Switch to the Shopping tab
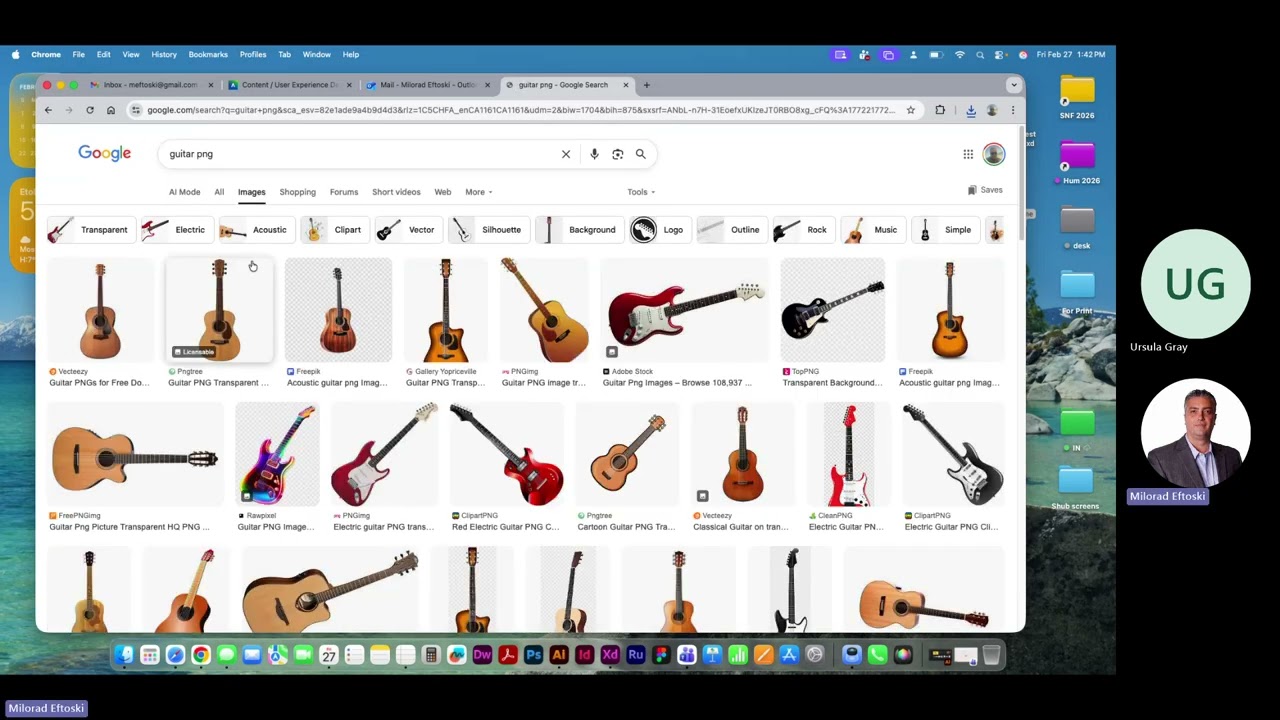1280x720 pixels. click(297, 192)
